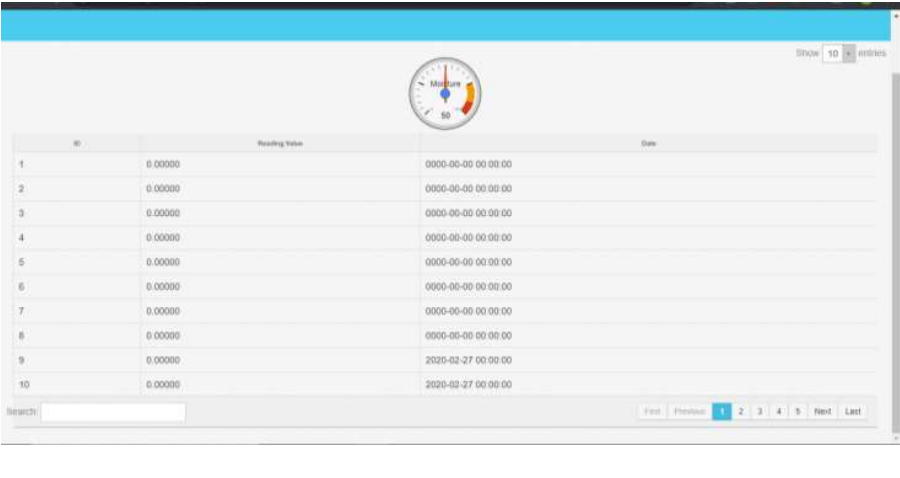Select row 9 date 2020-02-27 cell

[469, 360]
